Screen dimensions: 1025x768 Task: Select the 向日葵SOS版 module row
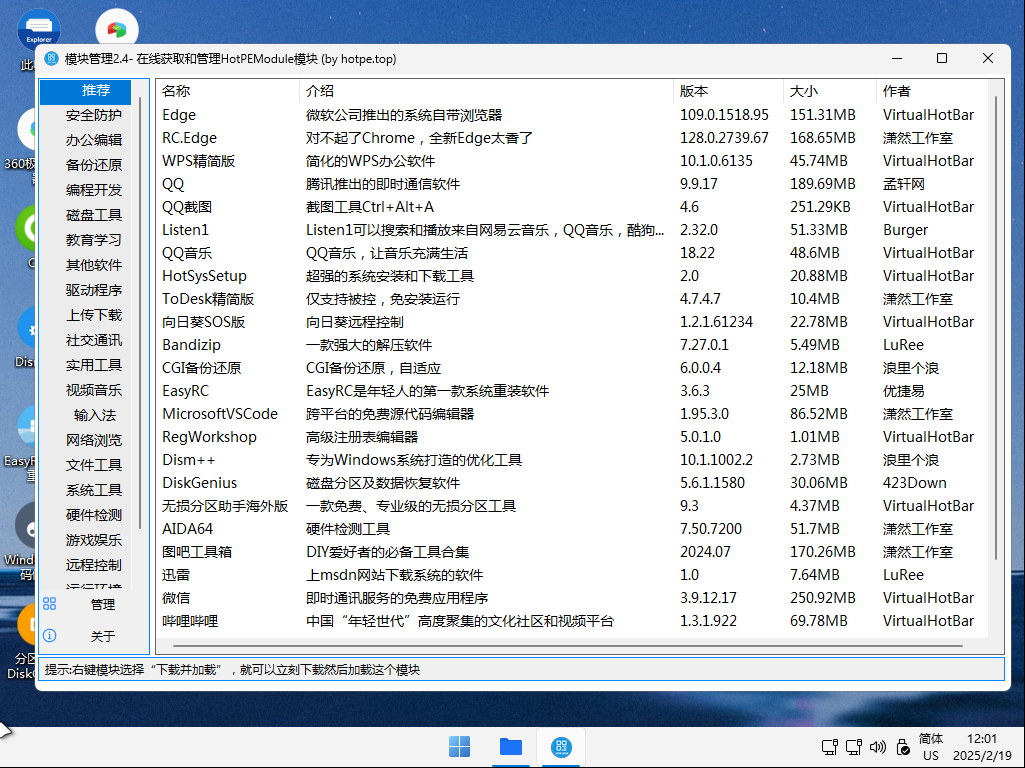click(x=572, y=322)
